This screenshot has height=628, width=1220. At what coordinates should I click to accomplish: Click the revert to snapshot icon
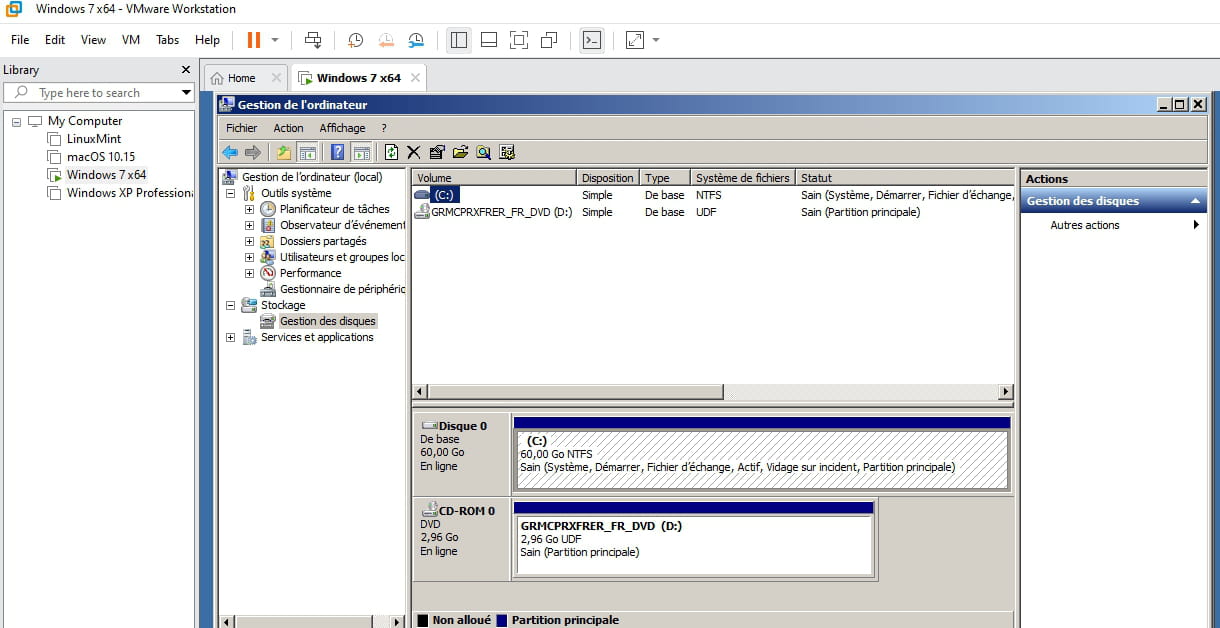386,40
